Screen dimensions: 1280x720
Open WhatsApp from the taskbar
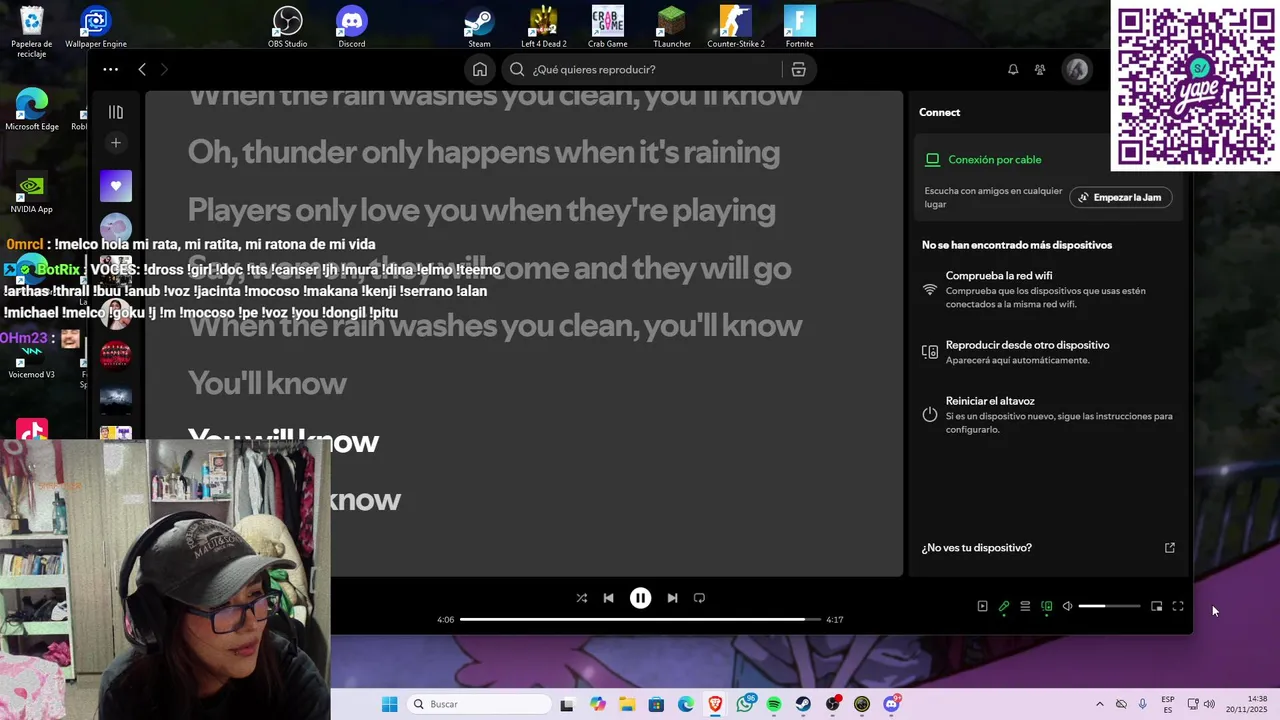point(745,704)
